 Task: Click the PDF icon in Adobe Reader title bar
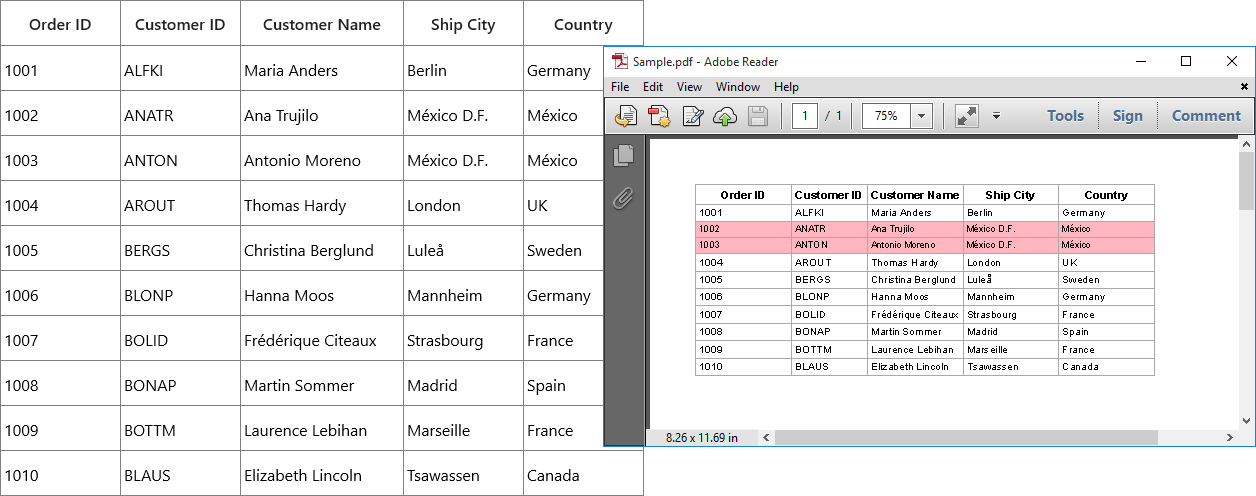[620, 62]
